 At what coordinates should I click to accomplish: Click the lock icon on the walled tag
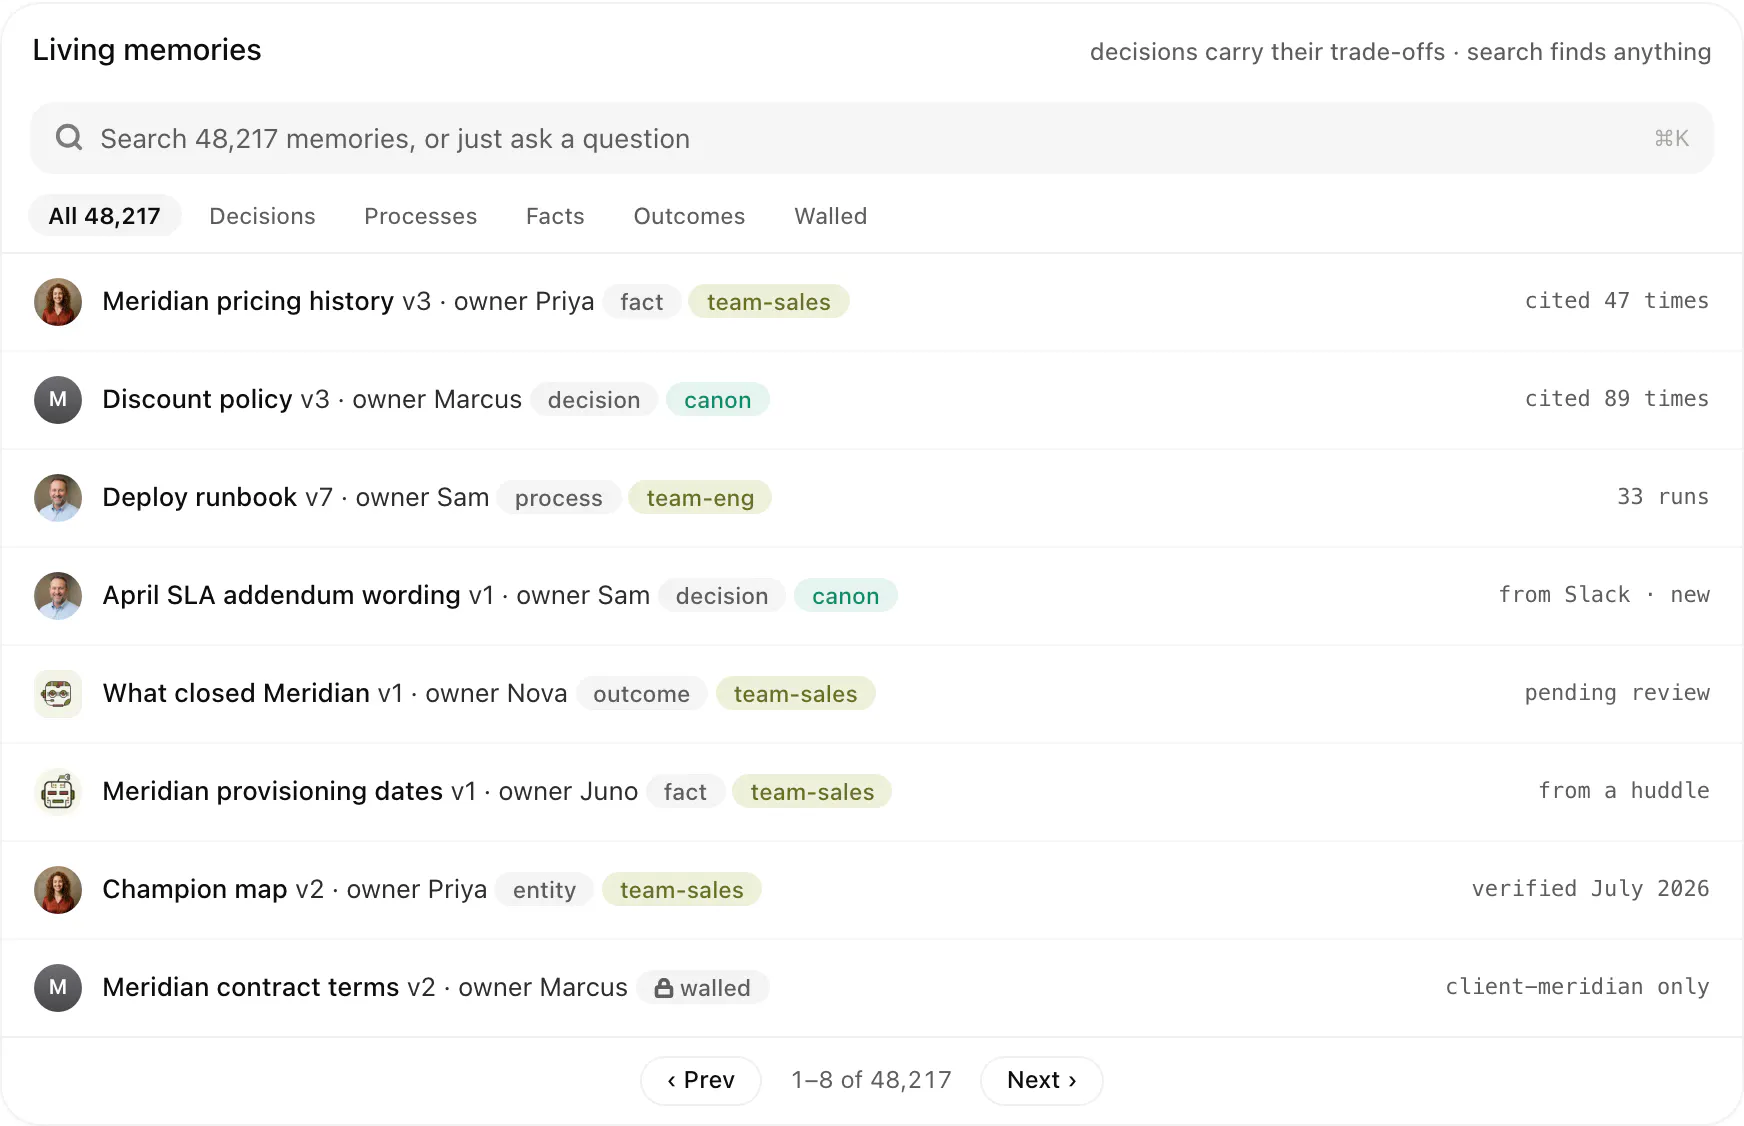(x=664, y=988)
